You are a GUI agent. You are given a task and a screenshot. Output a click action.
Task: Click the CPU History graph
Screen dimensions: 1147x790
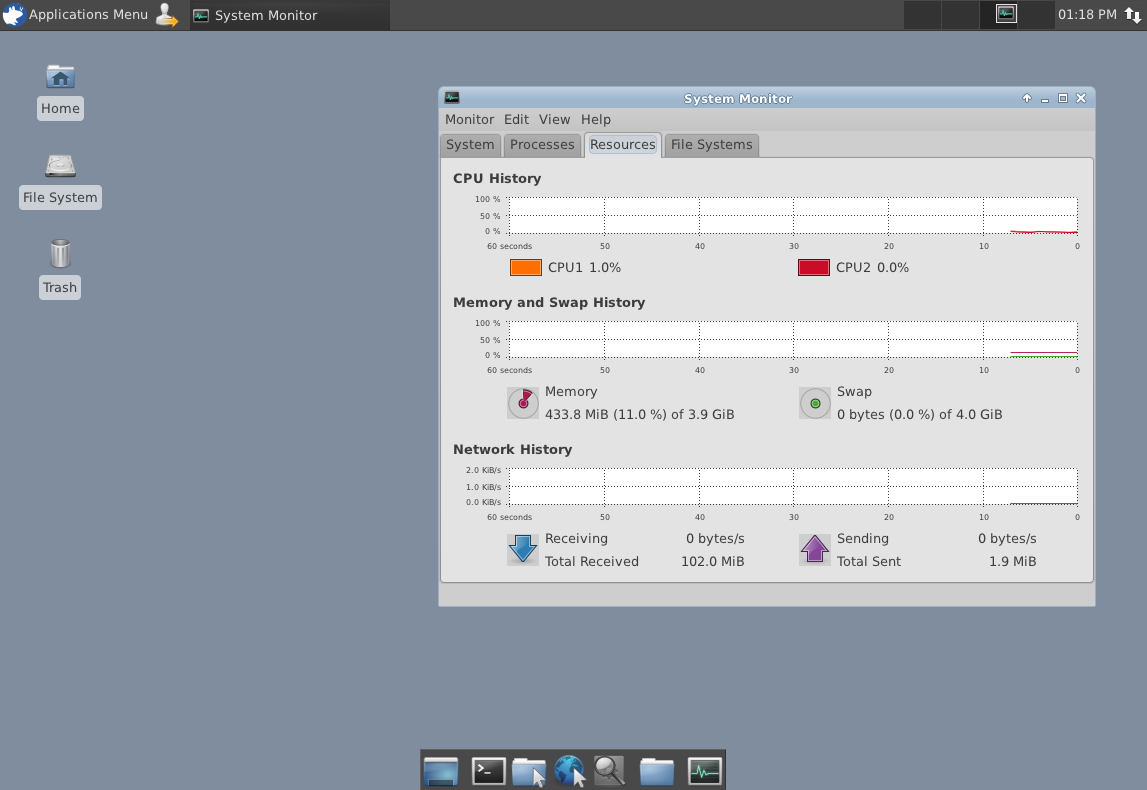(x=793, y=216)
